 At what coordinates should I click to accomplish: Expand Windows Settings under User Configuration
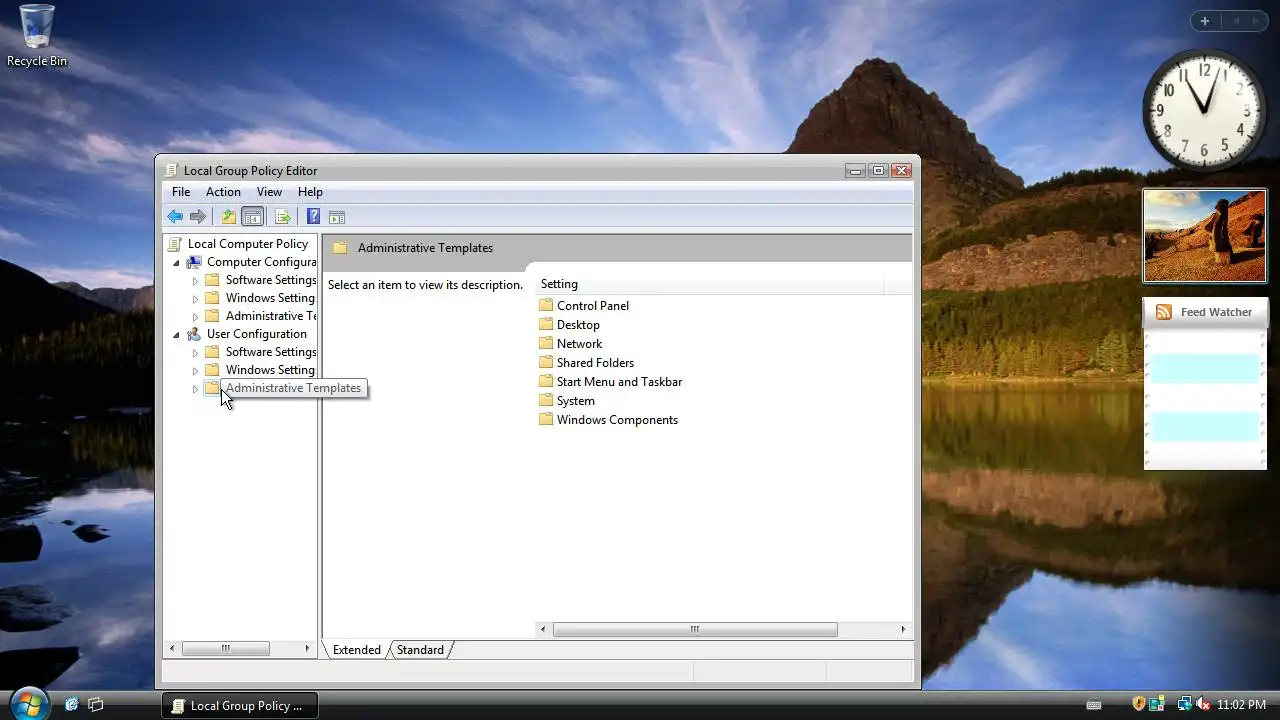(x=195, y=371)
